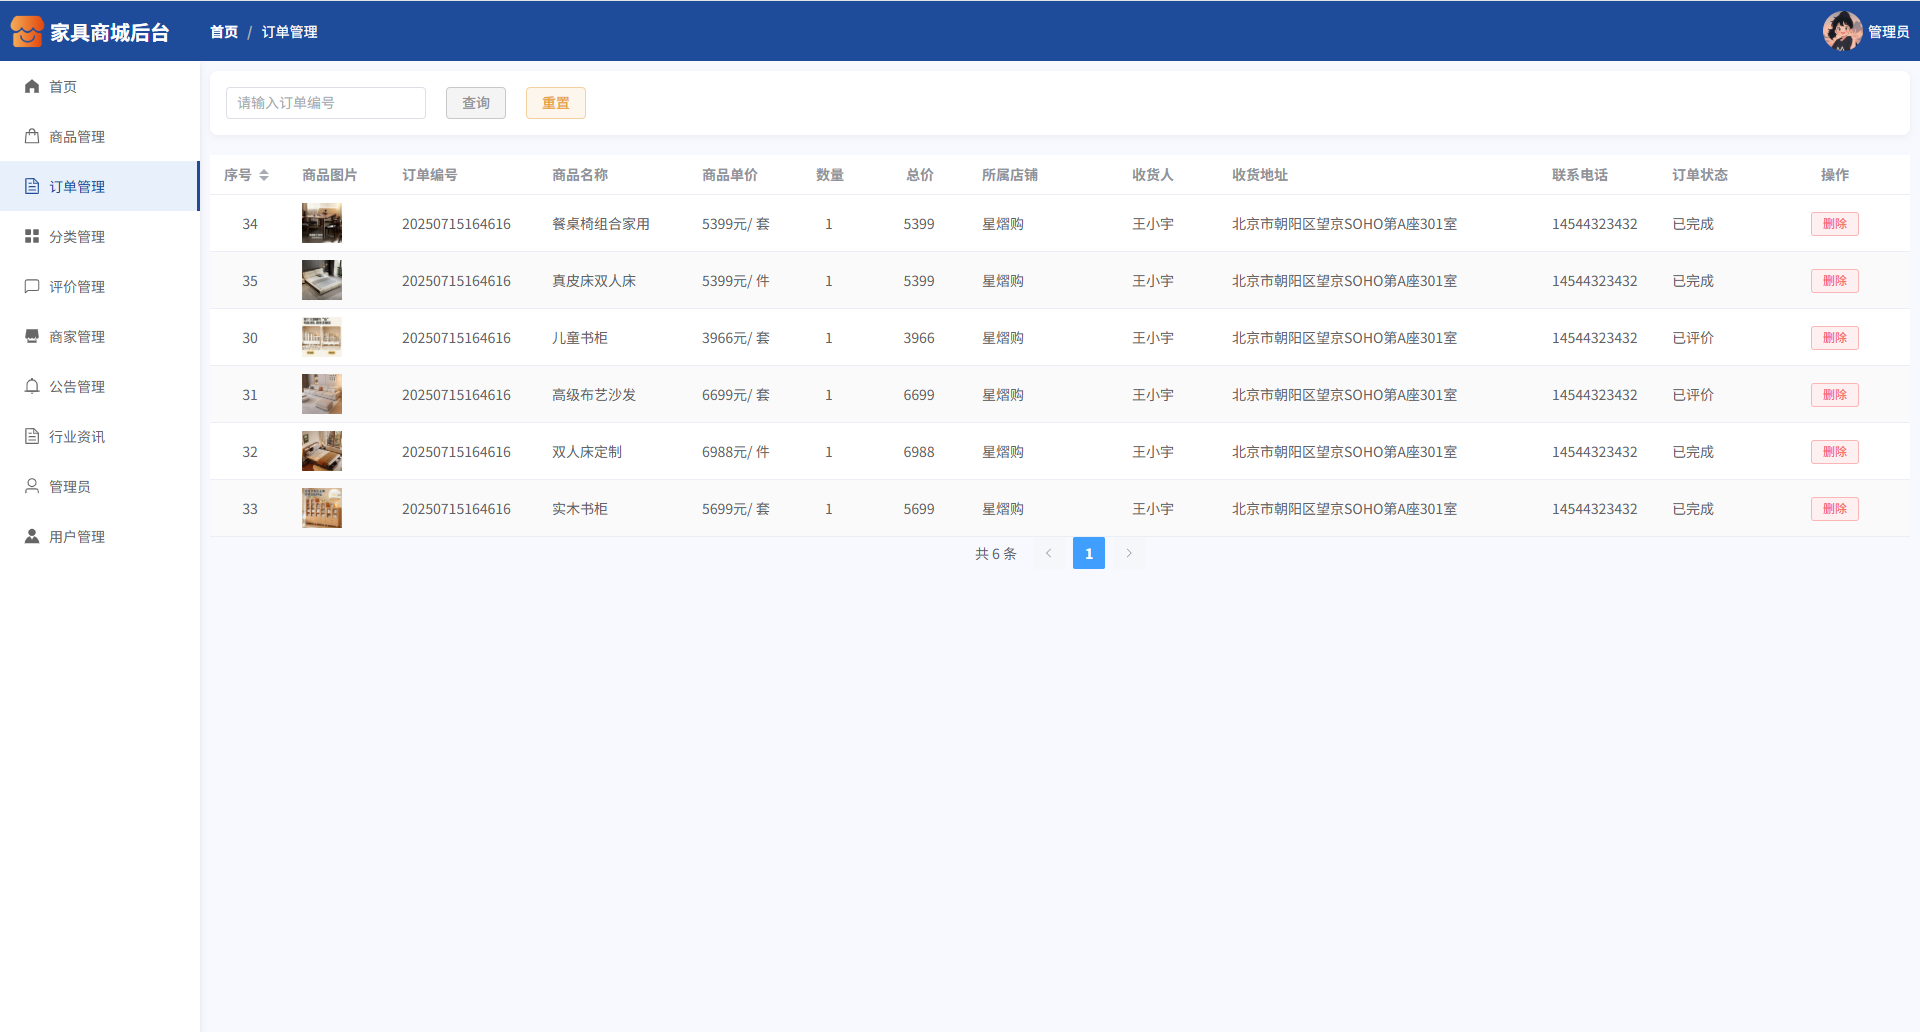Go to next page using right chevron
This screenshot has width=1920, height=1032.
coord(1129,553)
